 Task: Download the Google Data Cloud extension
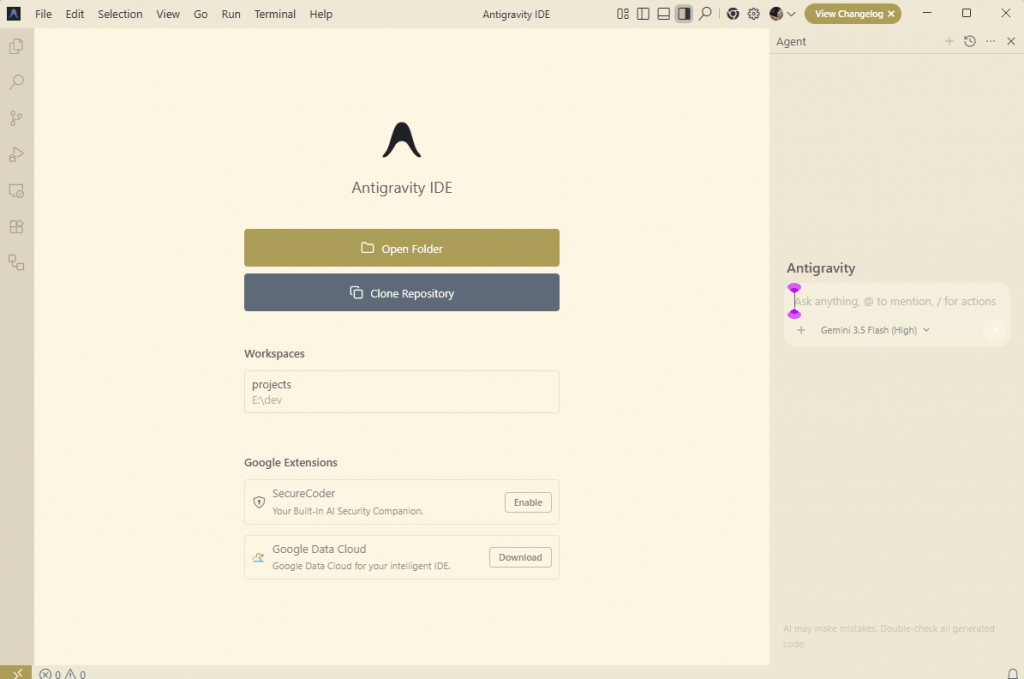520,557
